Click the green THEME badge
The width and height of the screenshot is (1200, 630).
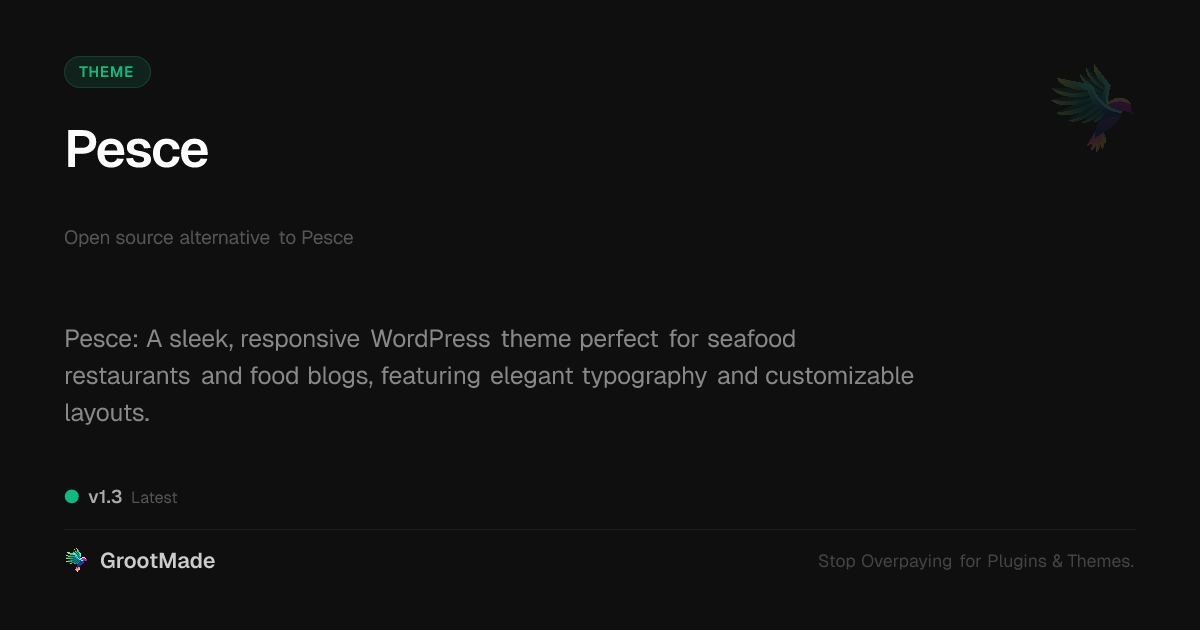click(x=107, y=72)
